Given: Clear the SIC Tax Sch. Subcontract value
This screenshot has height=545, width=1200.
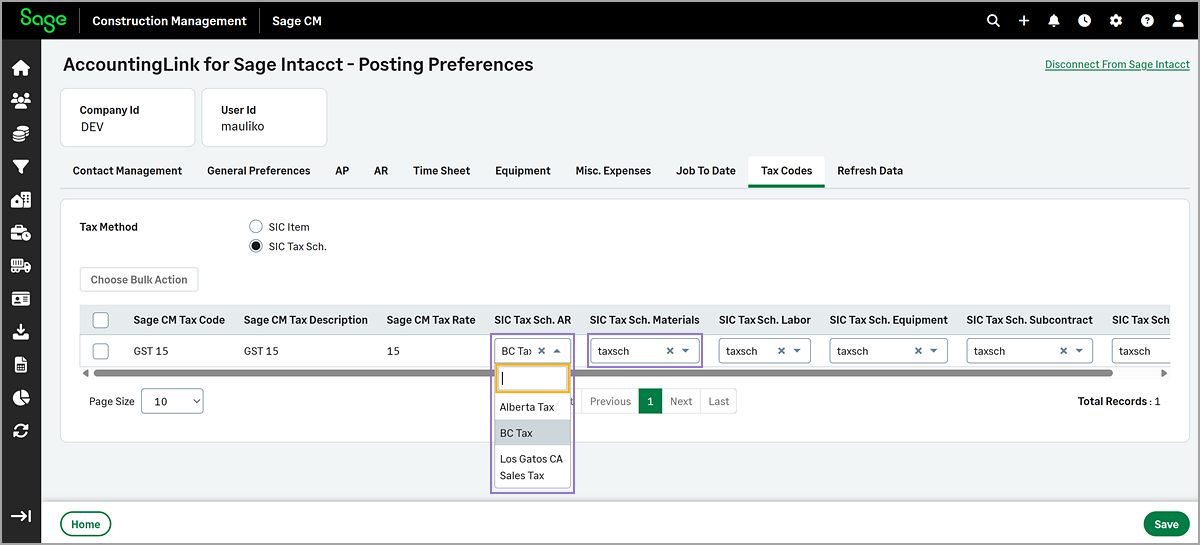Looking at the screenshot, I should (x=1064, y=351).
